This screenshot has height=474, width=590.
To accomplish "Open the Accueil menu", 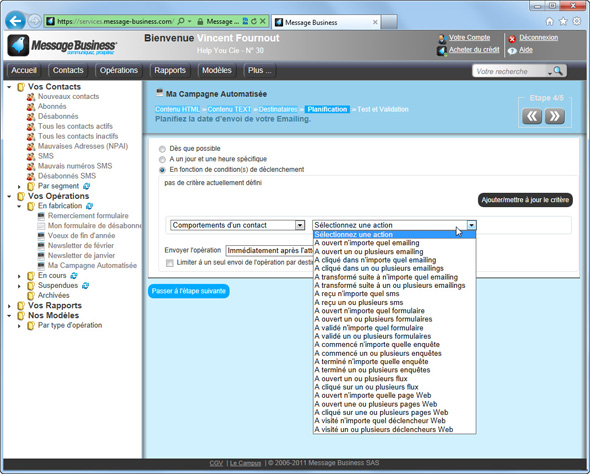I will point(24,70).
